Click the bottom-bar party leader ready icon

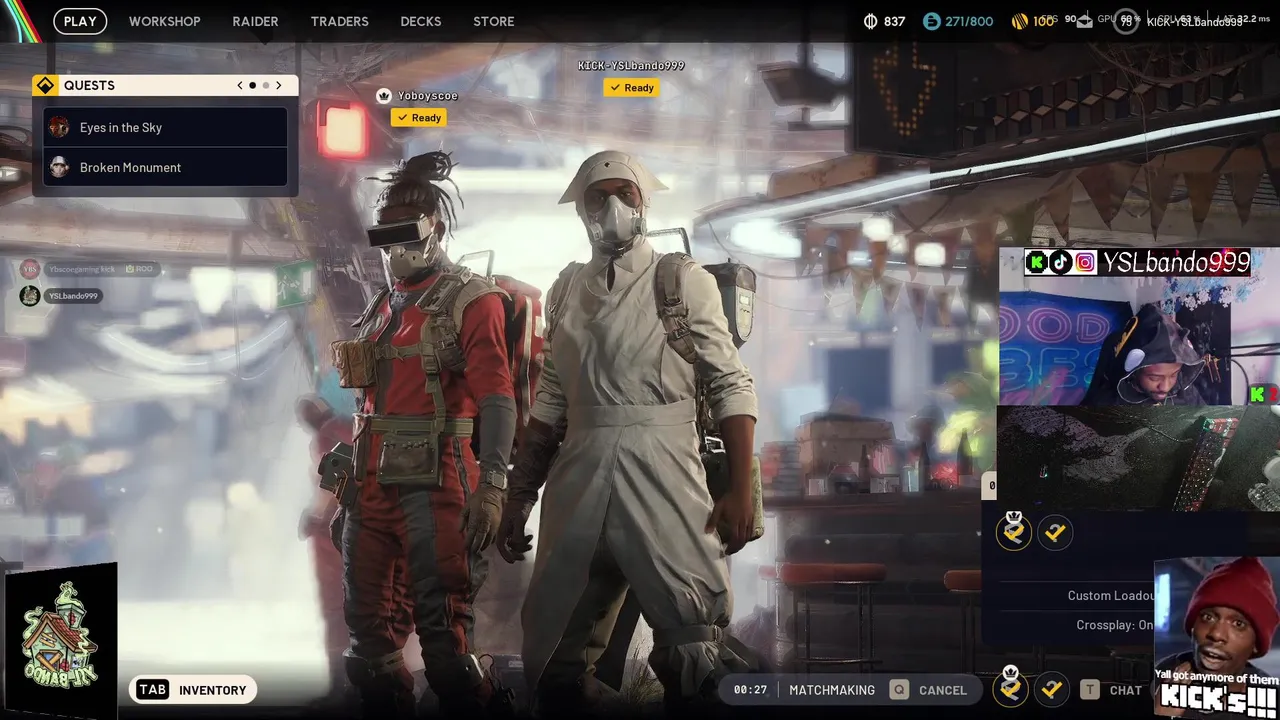click(1011, 688)
